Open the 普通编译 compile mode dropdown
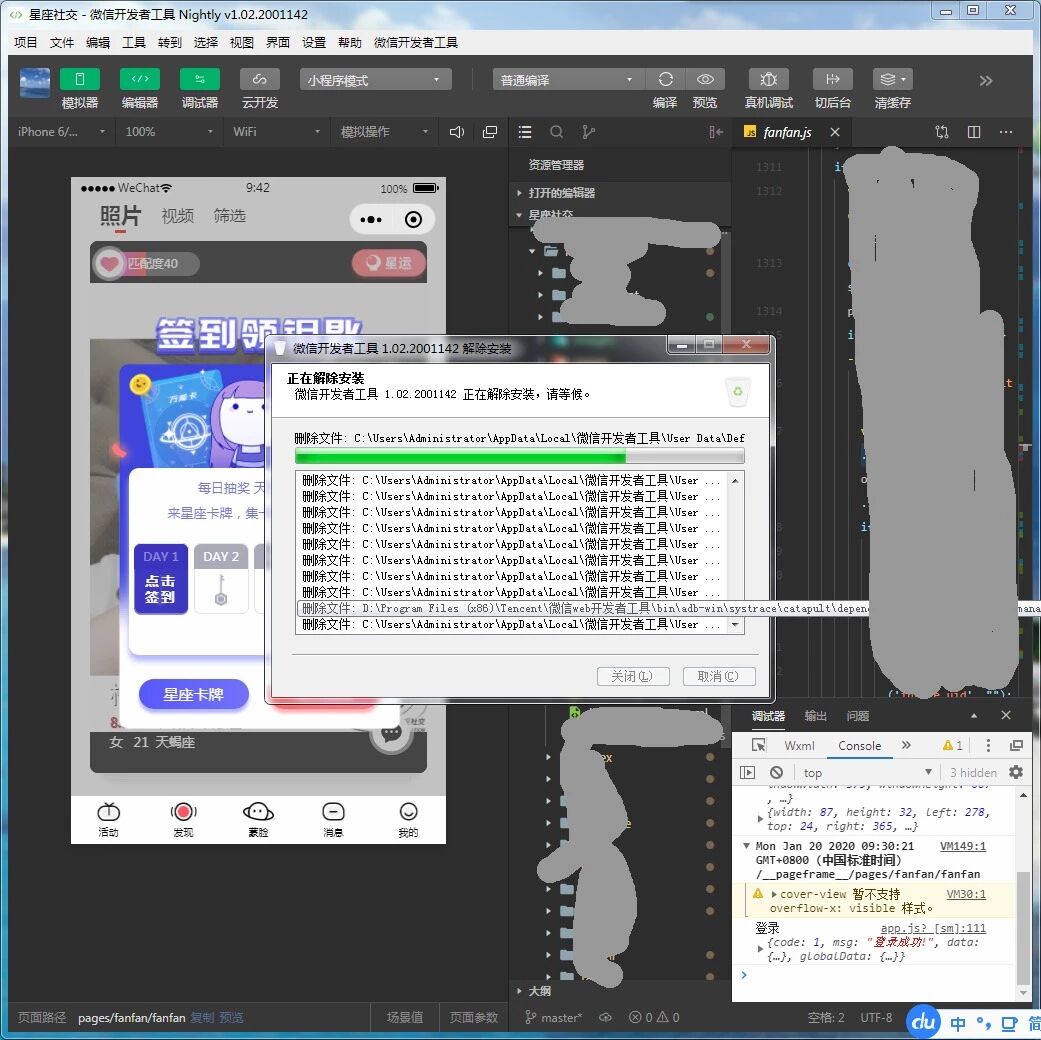Viewport: 1041px width, 1040px height. coord(568,80)
